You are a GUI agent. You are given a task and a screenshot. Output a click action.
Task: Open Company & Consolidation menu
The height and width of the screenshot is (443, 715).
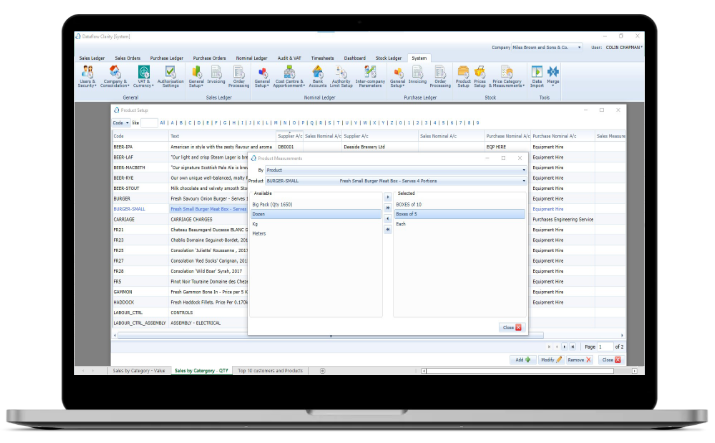(x=114, y=76)
